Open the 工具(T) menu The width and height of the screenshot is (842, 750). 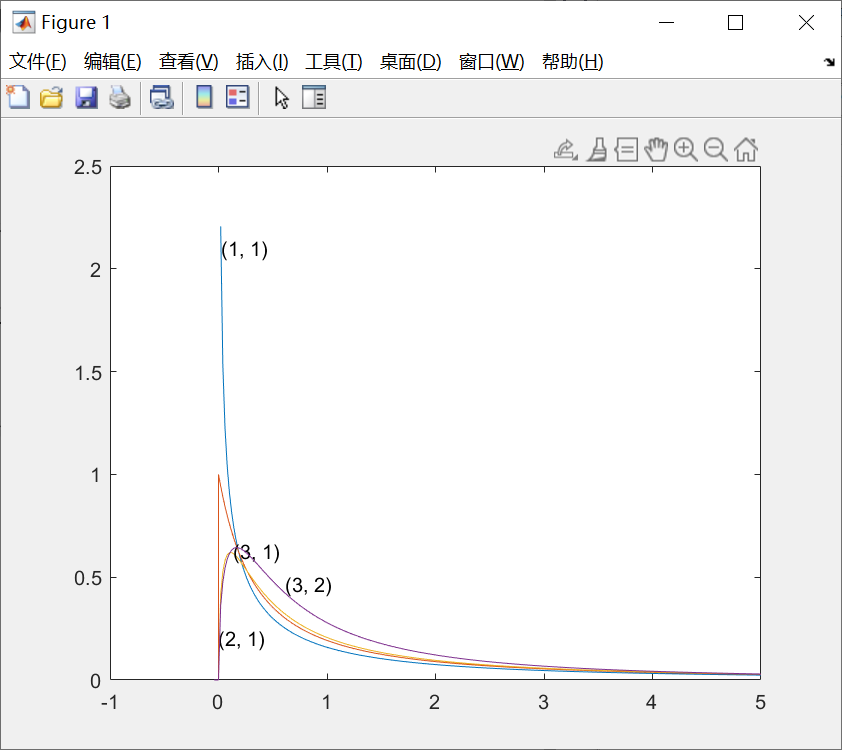coord(333,62)
